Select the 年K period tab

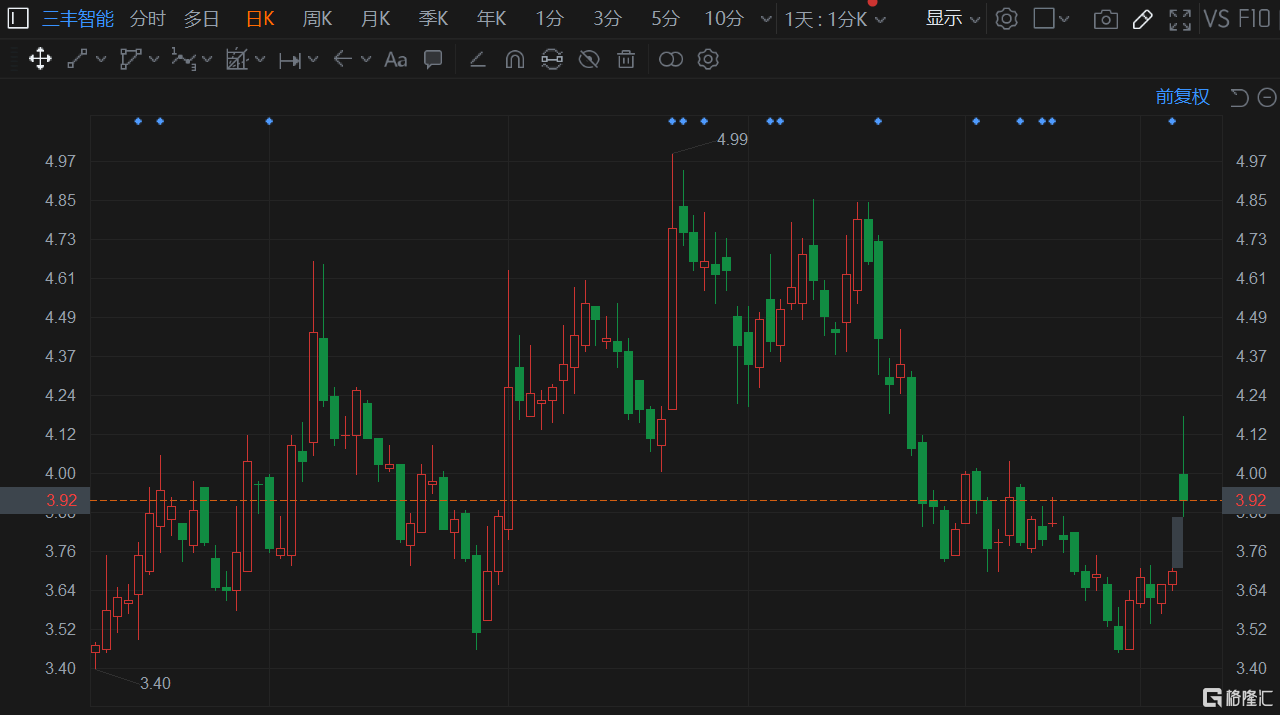coord(491,18)
